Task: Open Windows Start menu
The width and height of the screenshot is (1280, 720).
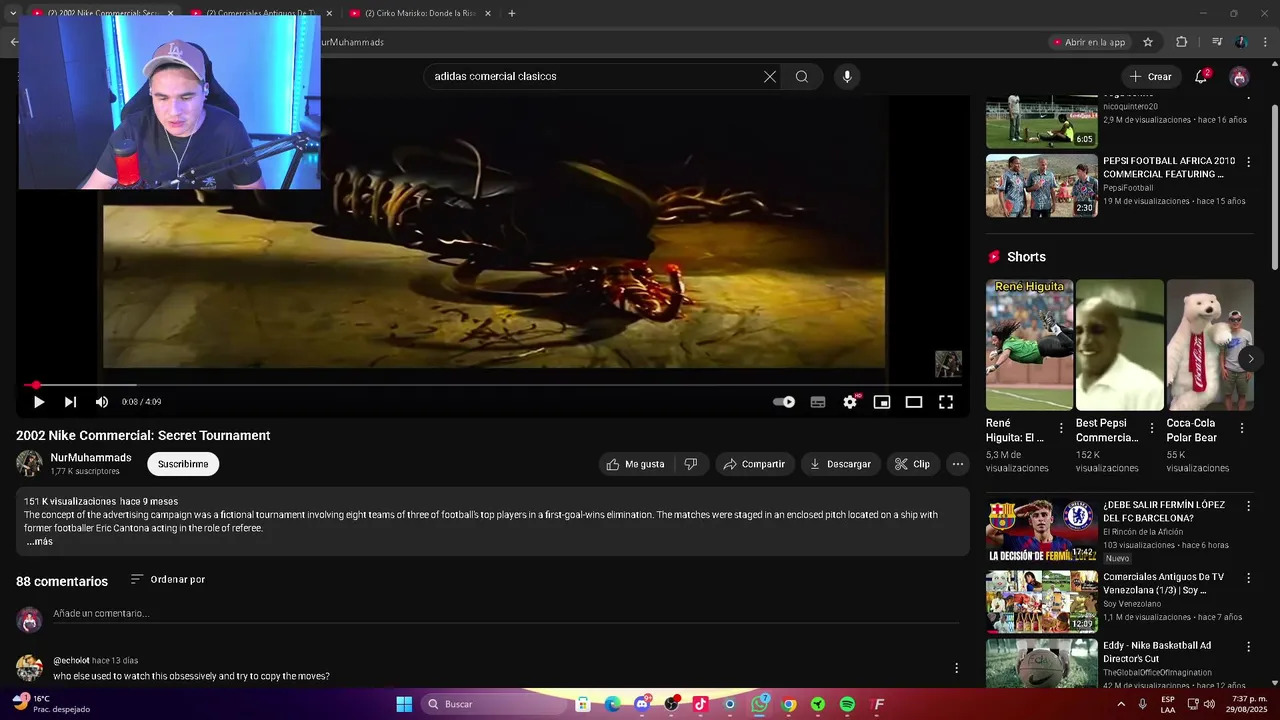Action: pyautogui.click(x=404, y=704)
